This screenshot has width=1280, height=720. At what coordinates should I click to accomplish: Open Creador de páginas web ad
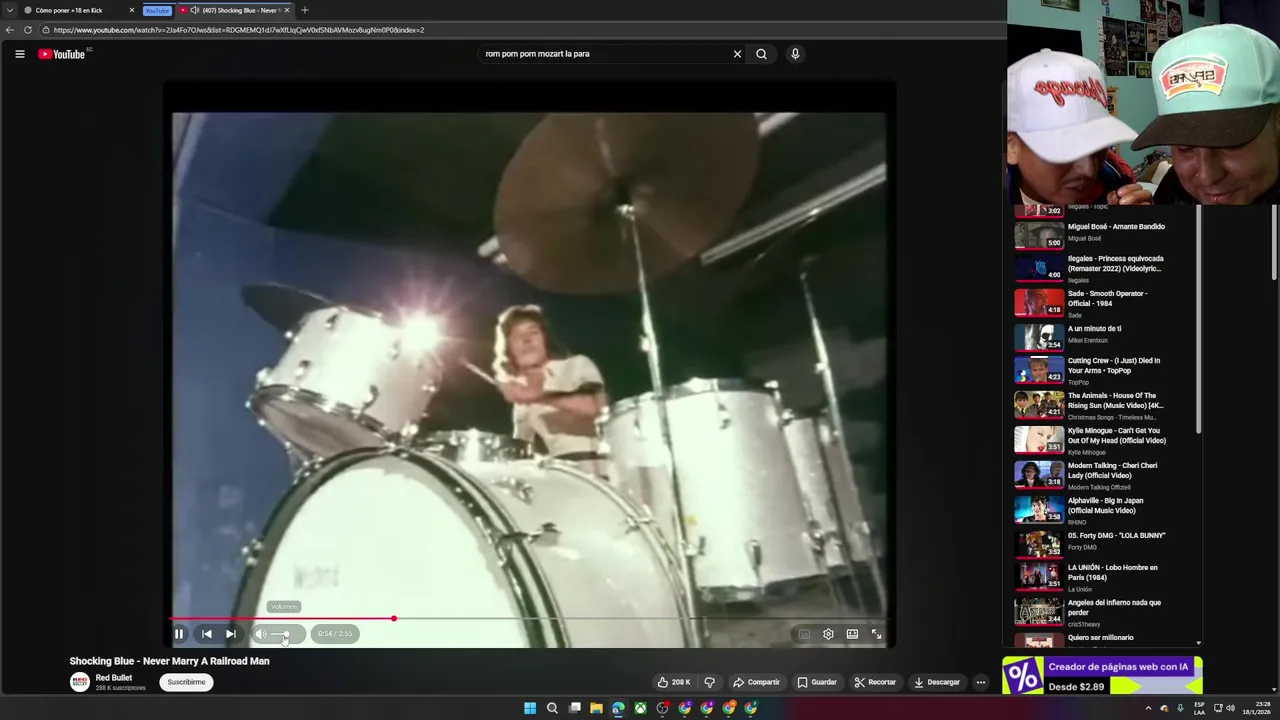[x=1102, y=675]
